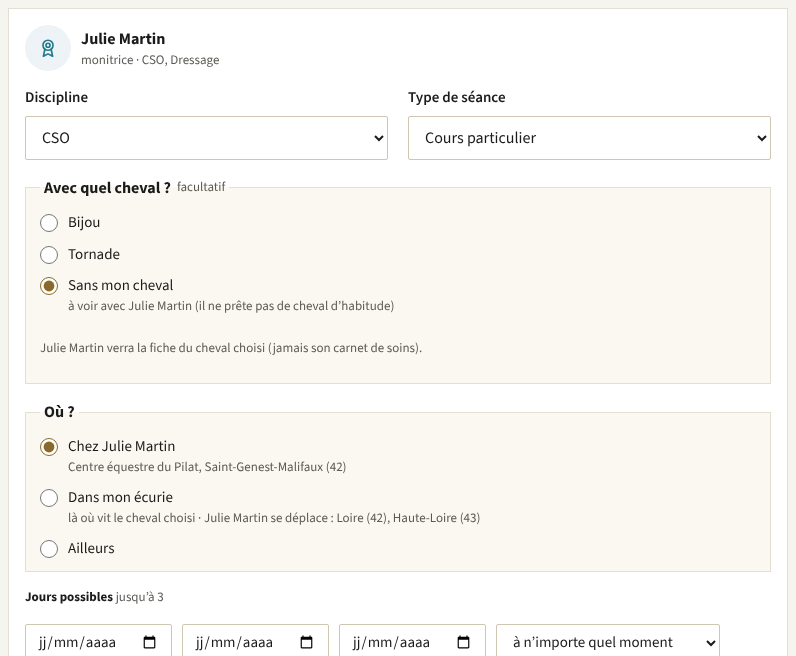Image resolution: width=796 pixels, height=656 pixels.
Task: Click into the first jj/mm/aaaa date field
Action: (98, 642)
